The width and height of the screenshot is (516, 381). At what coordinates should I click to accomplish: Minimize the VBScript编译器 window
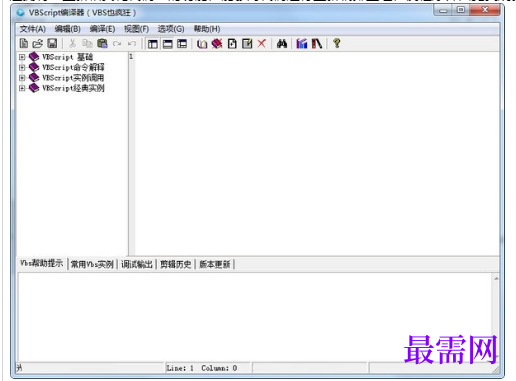(443, 10)
